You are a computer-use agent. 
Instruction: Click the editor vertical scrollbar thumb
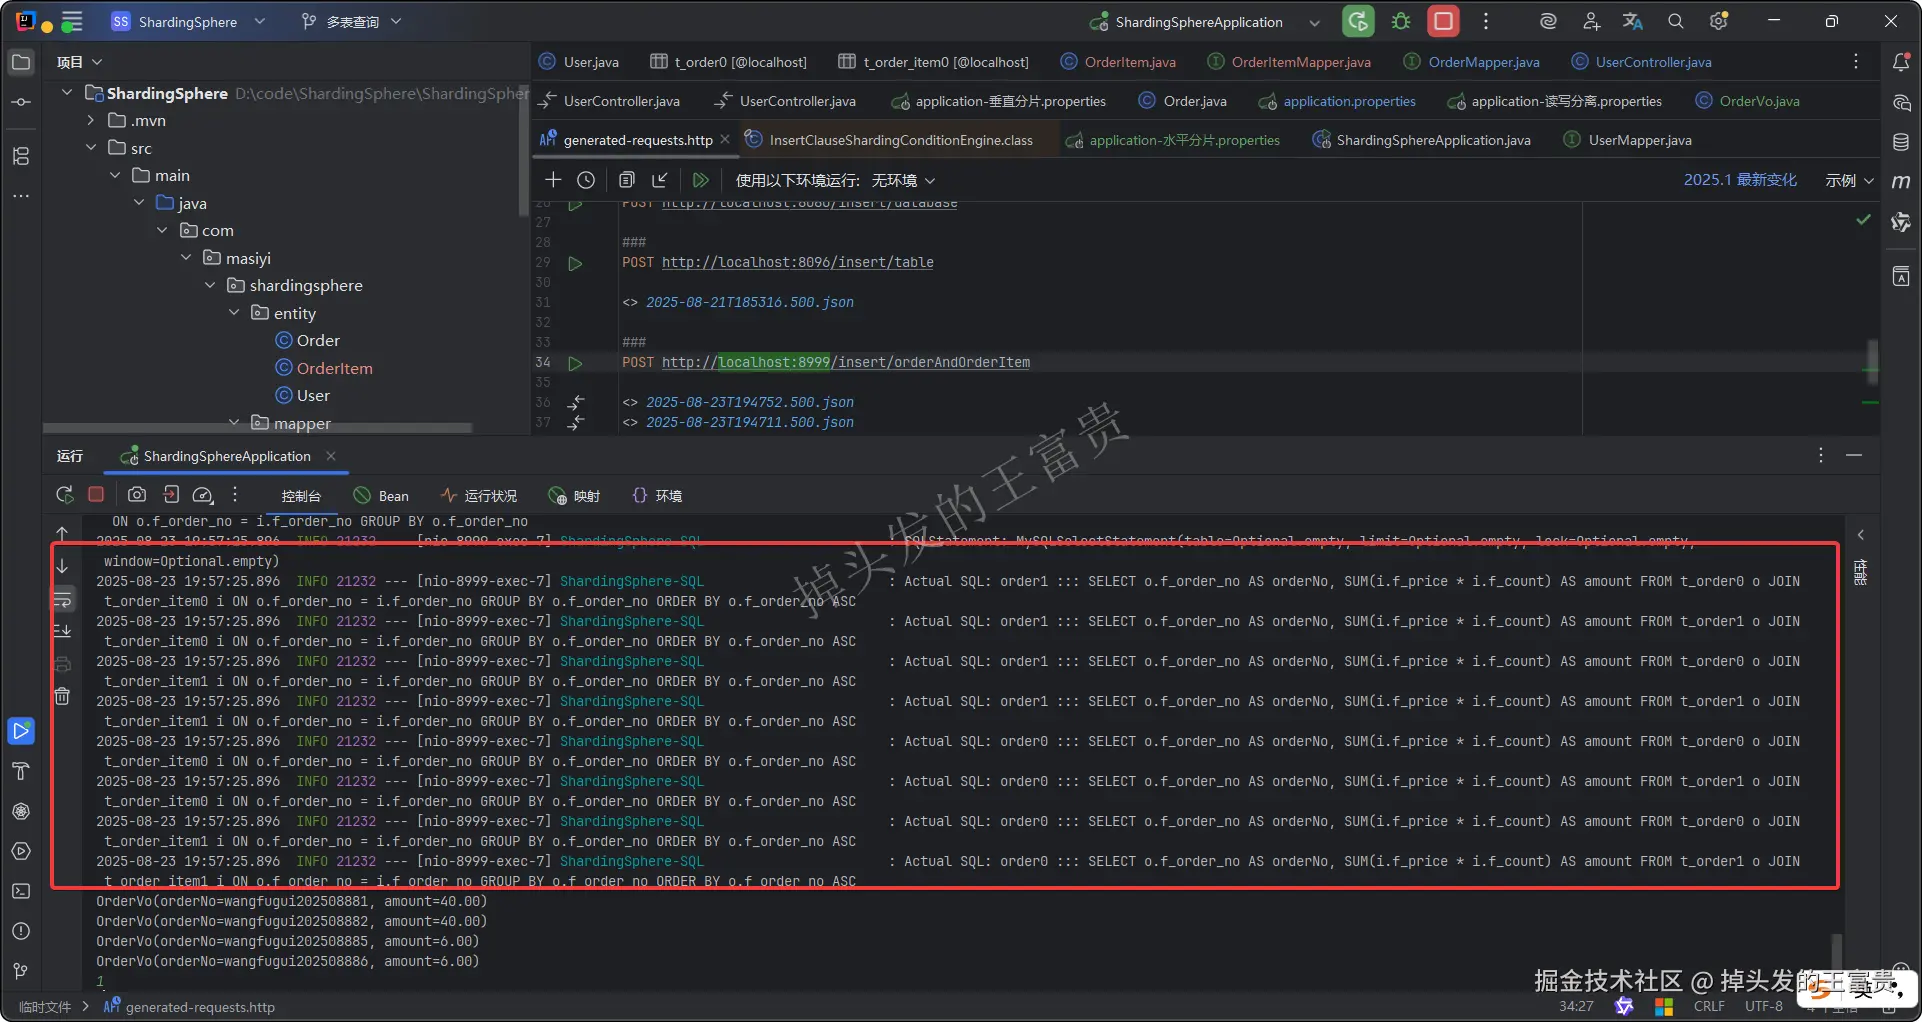pyautogui.click(x=1872, y=360)
